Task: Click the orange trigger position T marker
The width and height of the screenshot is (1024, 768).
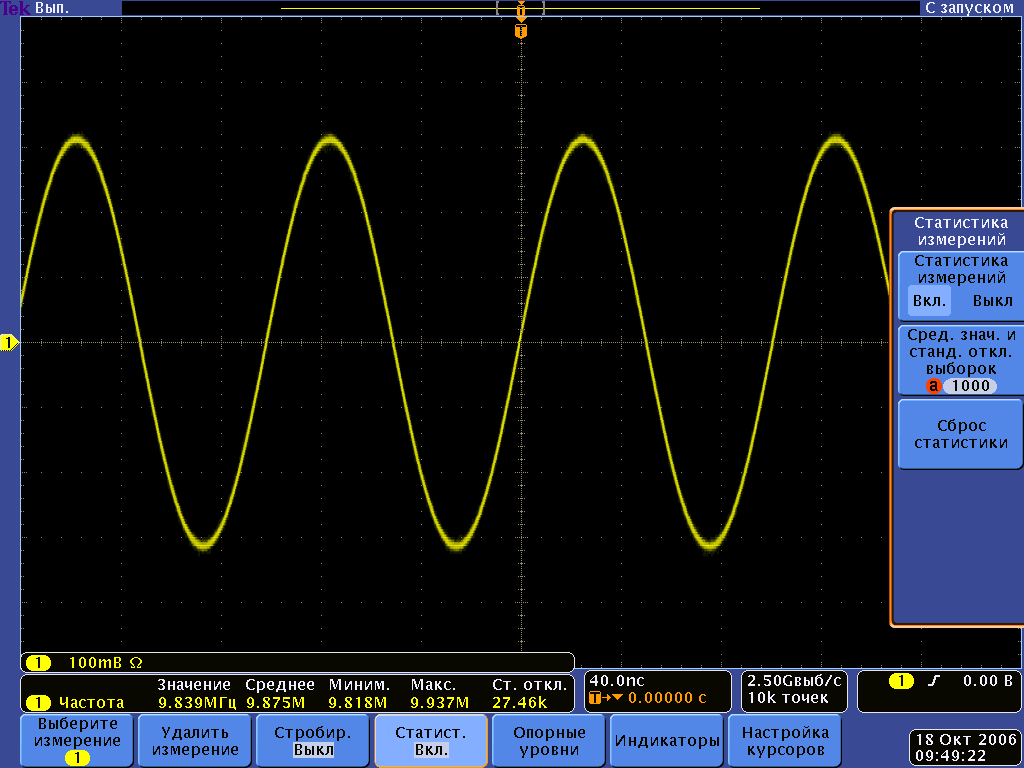Action: click(520, 31)
